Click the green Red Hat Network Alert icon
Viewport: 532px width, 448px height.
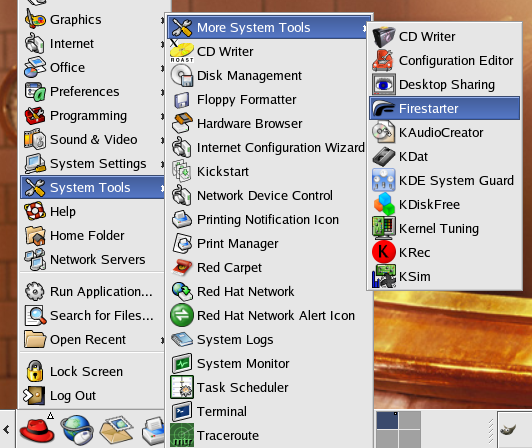(182, 315)
